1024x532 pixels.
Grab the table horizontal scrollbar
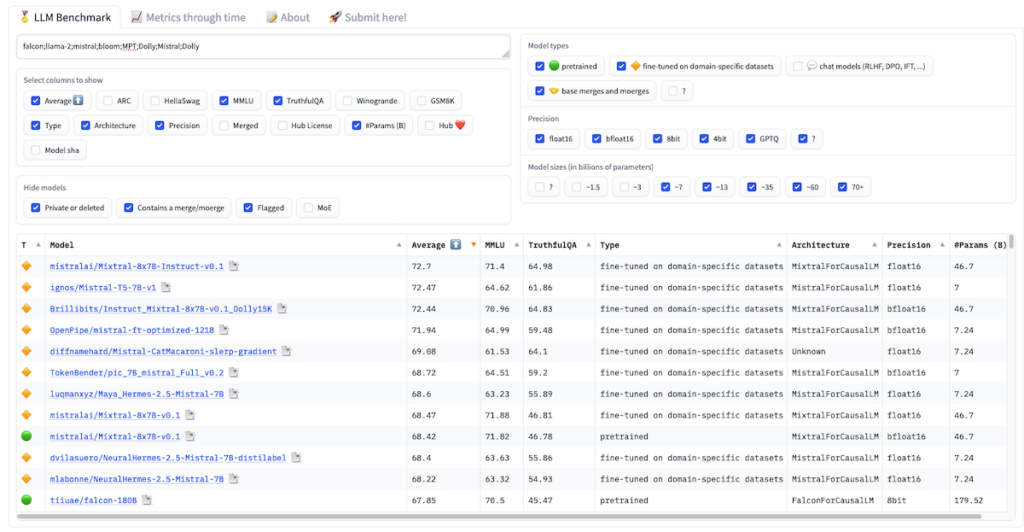[499, 516]
